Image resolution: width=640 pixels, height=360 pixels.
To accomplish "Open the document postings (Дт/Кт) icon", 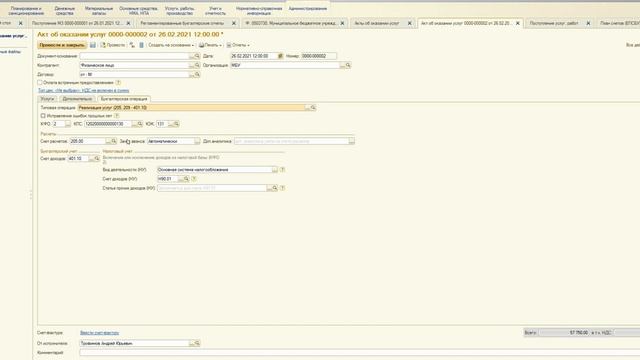I will [x=132, y=45].
